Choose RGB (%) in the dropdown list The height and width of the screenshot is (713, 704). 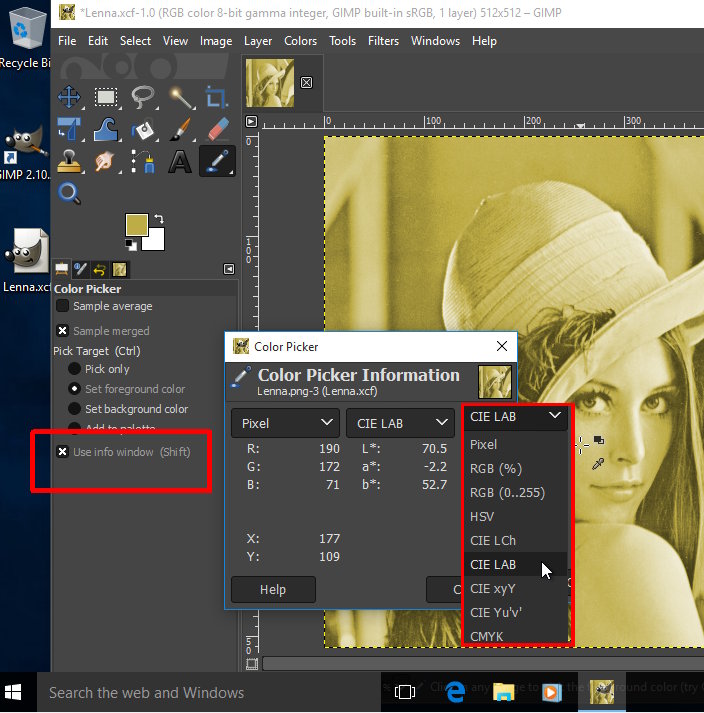point(515,468)
